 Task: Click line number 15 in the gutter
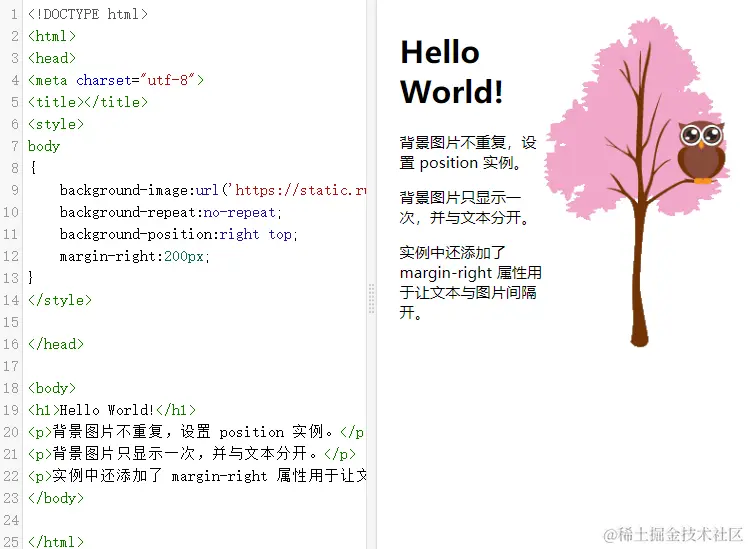pos(11,322)
